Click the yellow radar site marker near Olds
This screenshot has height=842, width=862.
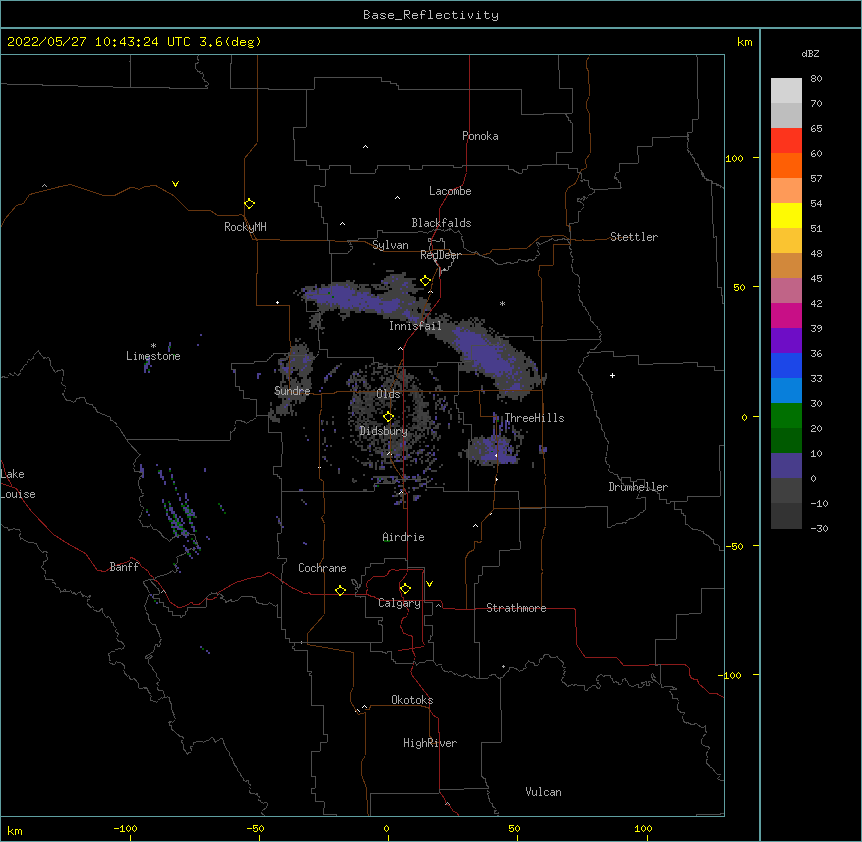coord(389,417)
